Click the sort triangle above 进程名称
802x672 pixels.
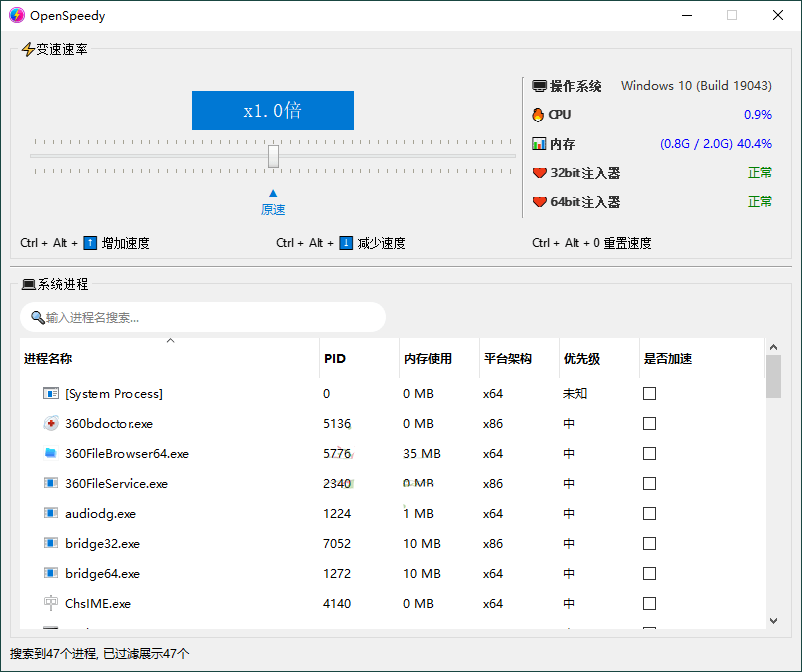tap(170, 340)
